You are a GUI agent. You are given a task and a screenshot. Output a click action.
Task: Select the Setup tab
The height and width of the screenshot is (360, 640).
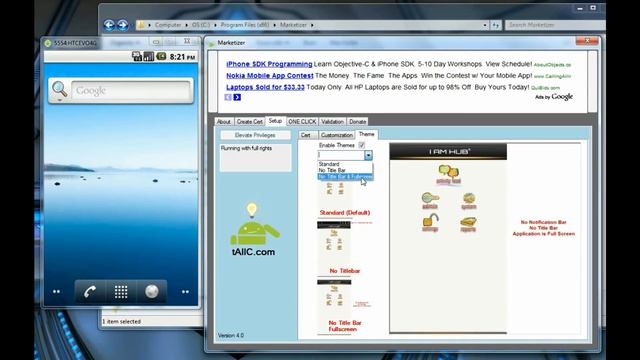pyautogui.click(x=275, y=121)
